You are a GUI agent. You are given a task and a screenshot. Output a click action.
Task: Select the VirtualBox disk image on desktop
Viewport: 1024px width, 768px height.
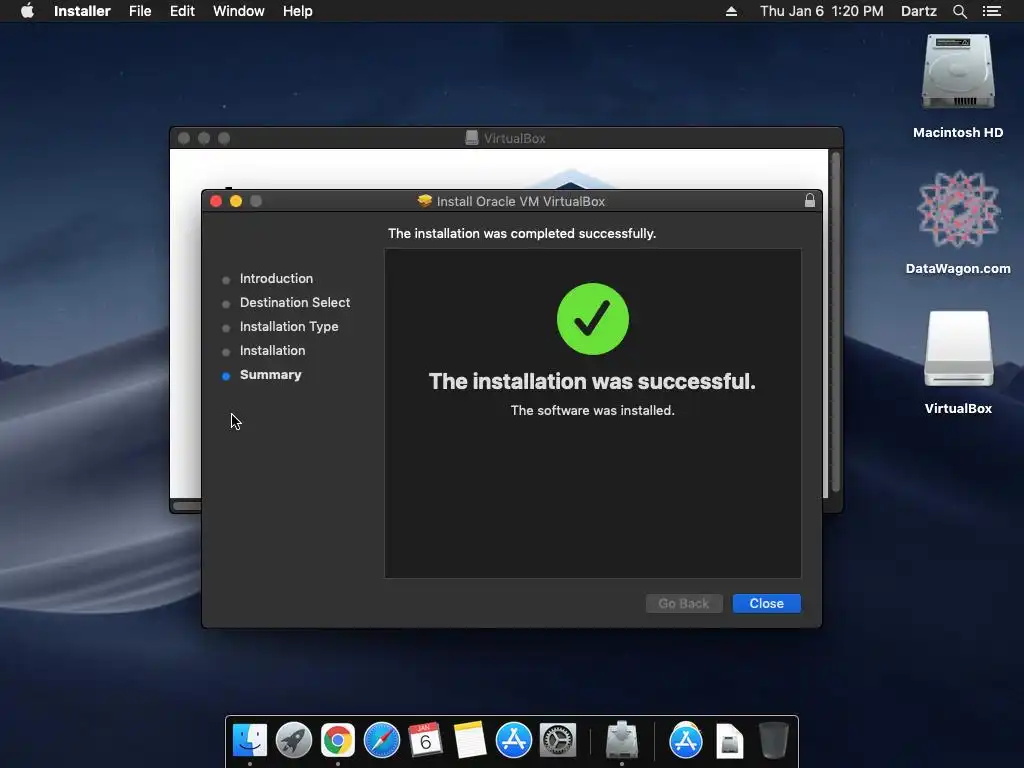tap(958, 349)
